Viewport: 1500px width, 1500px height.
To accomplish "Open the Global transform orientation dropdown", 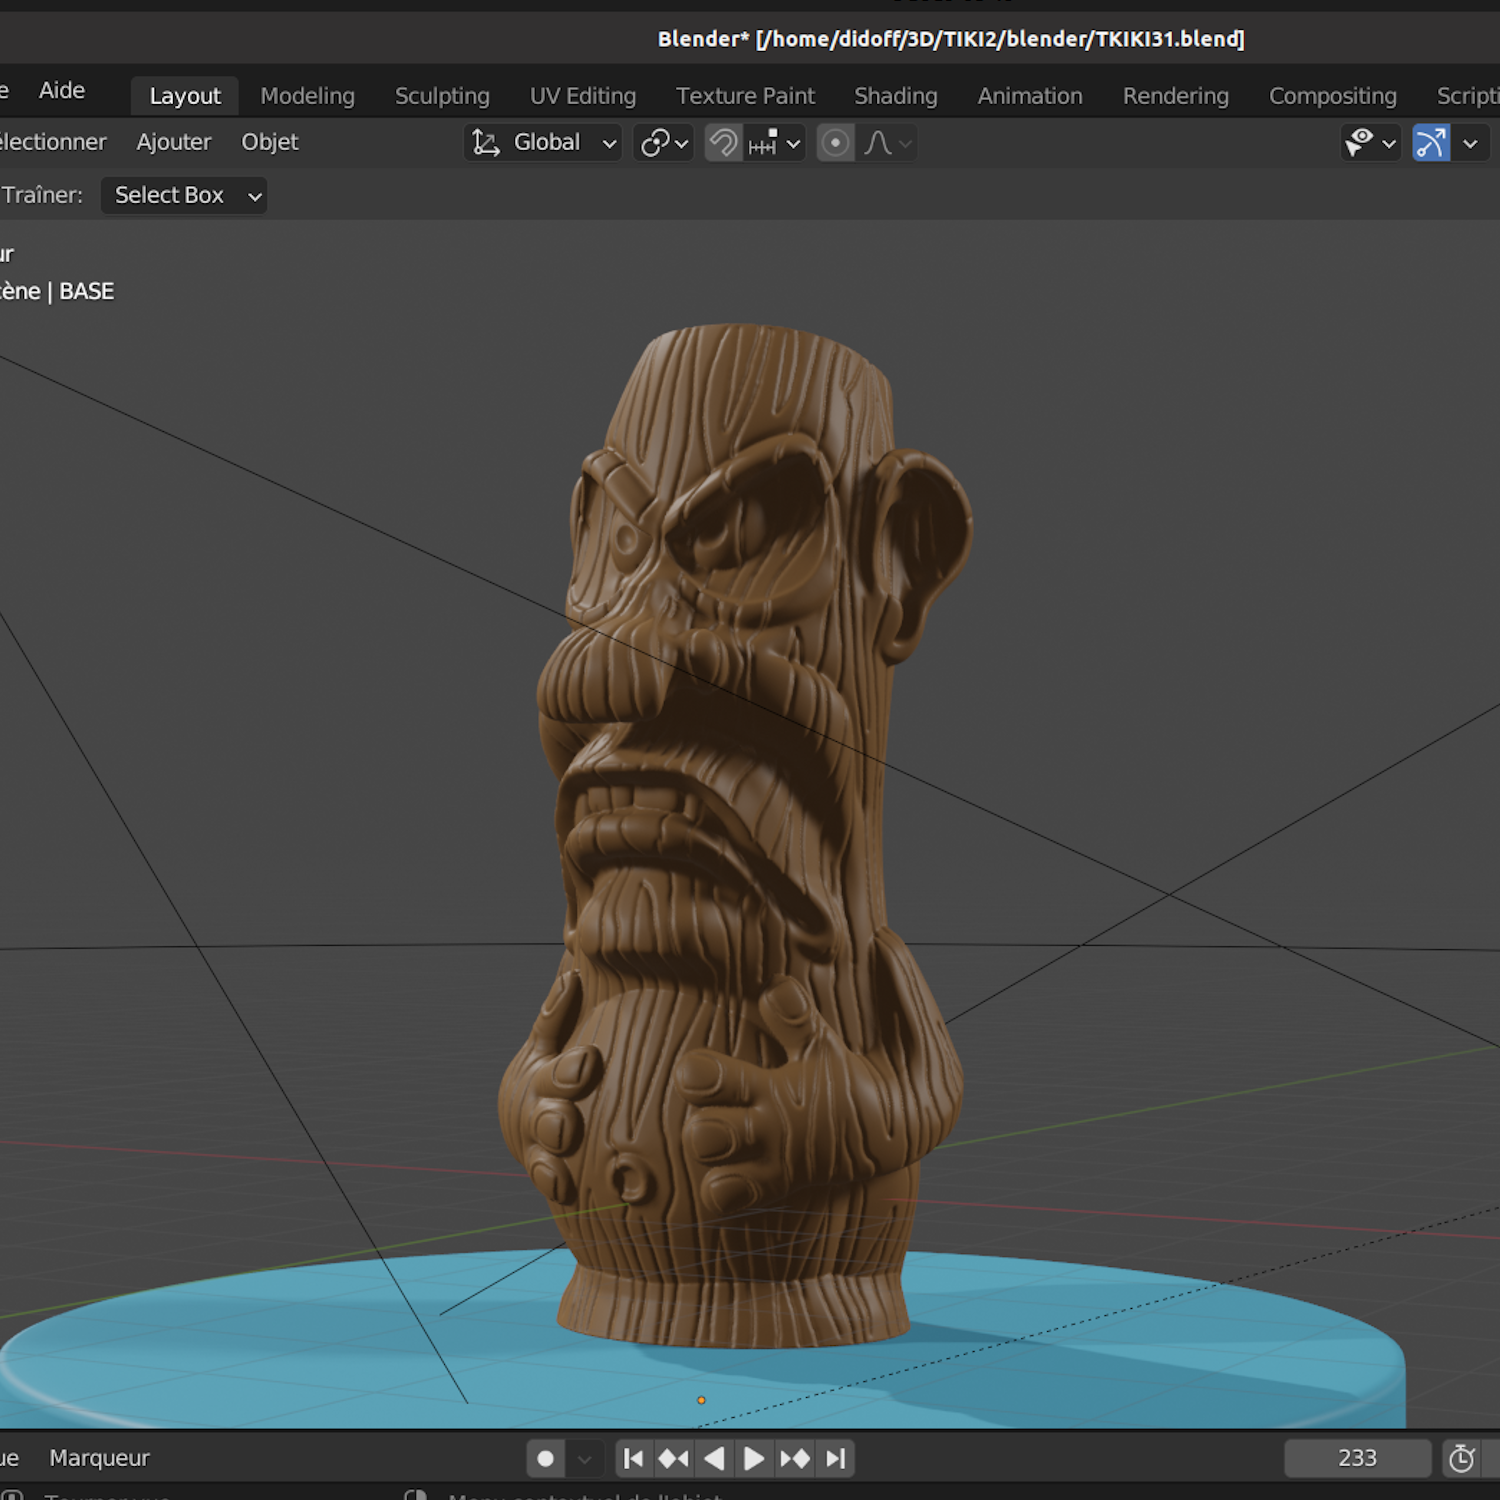I will 545,143.
